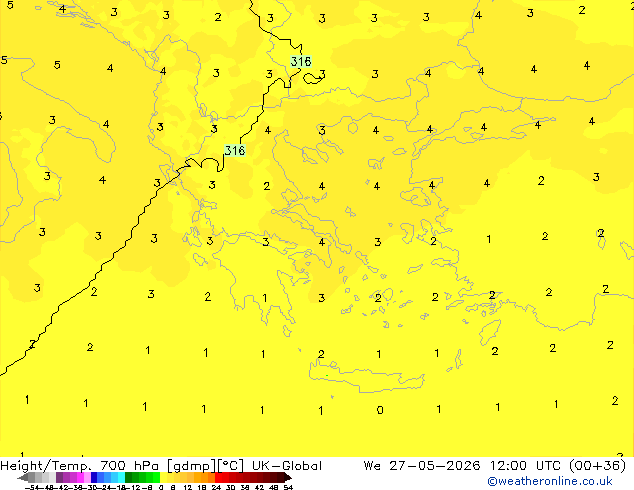Click the dark blue swatch in the temperature legend
This screenshot has width=634, height=490.
(x=94, y=477)
